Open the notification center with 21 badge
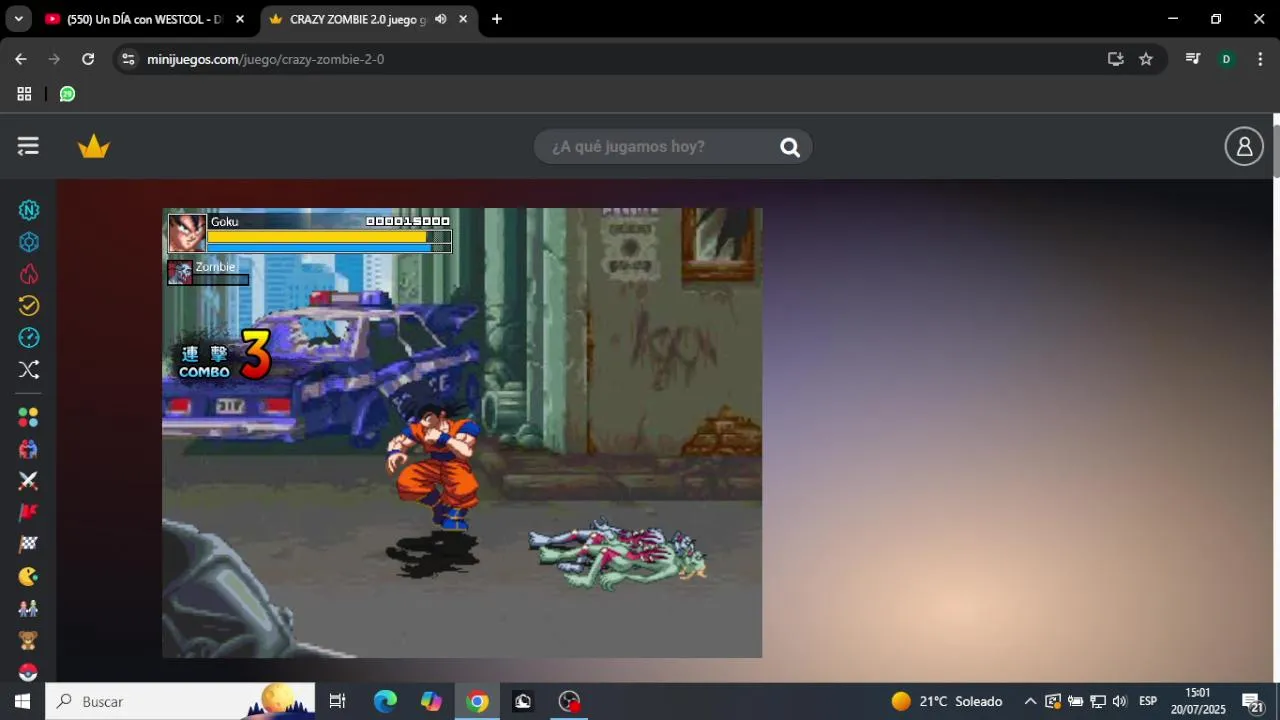Viewport: 1280px width, 720px height. pyautogui.click(x=1252, y=702)
